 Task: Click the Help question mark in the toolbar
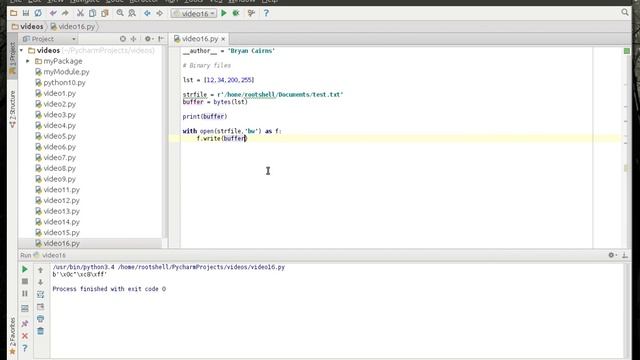point(266,13)
